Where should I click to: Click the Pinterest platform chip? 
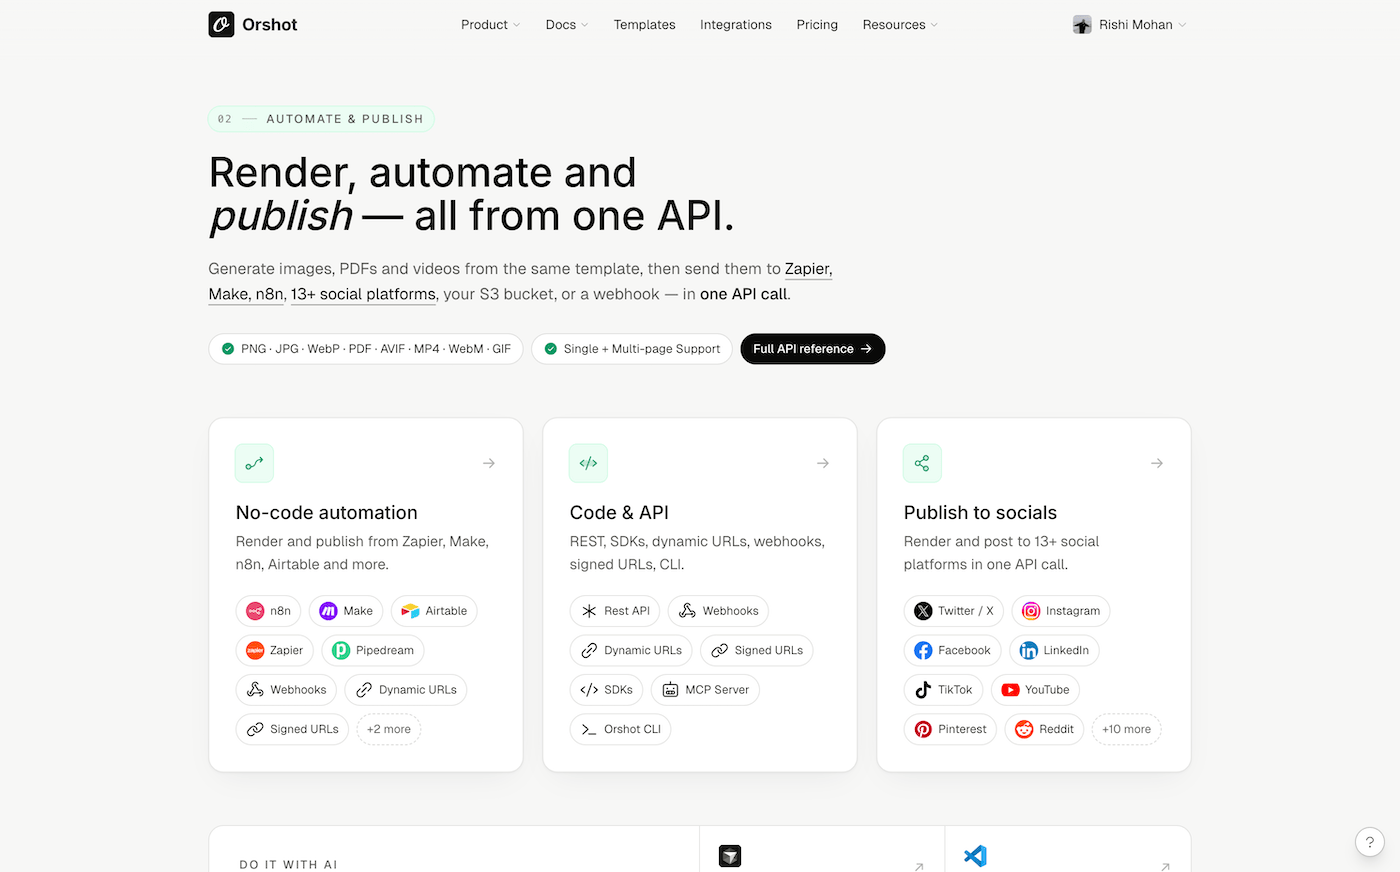pos(950,729)
